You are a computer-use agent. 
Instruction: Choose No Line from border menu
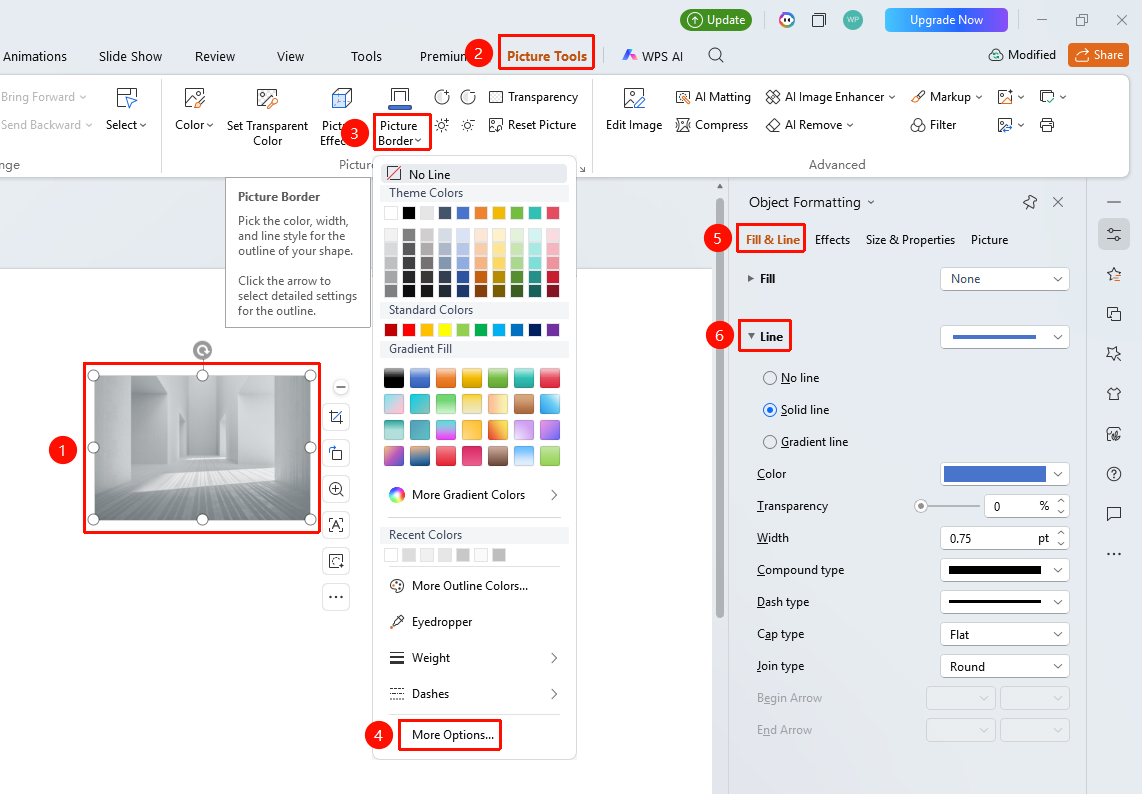click(x=473, y=174)
